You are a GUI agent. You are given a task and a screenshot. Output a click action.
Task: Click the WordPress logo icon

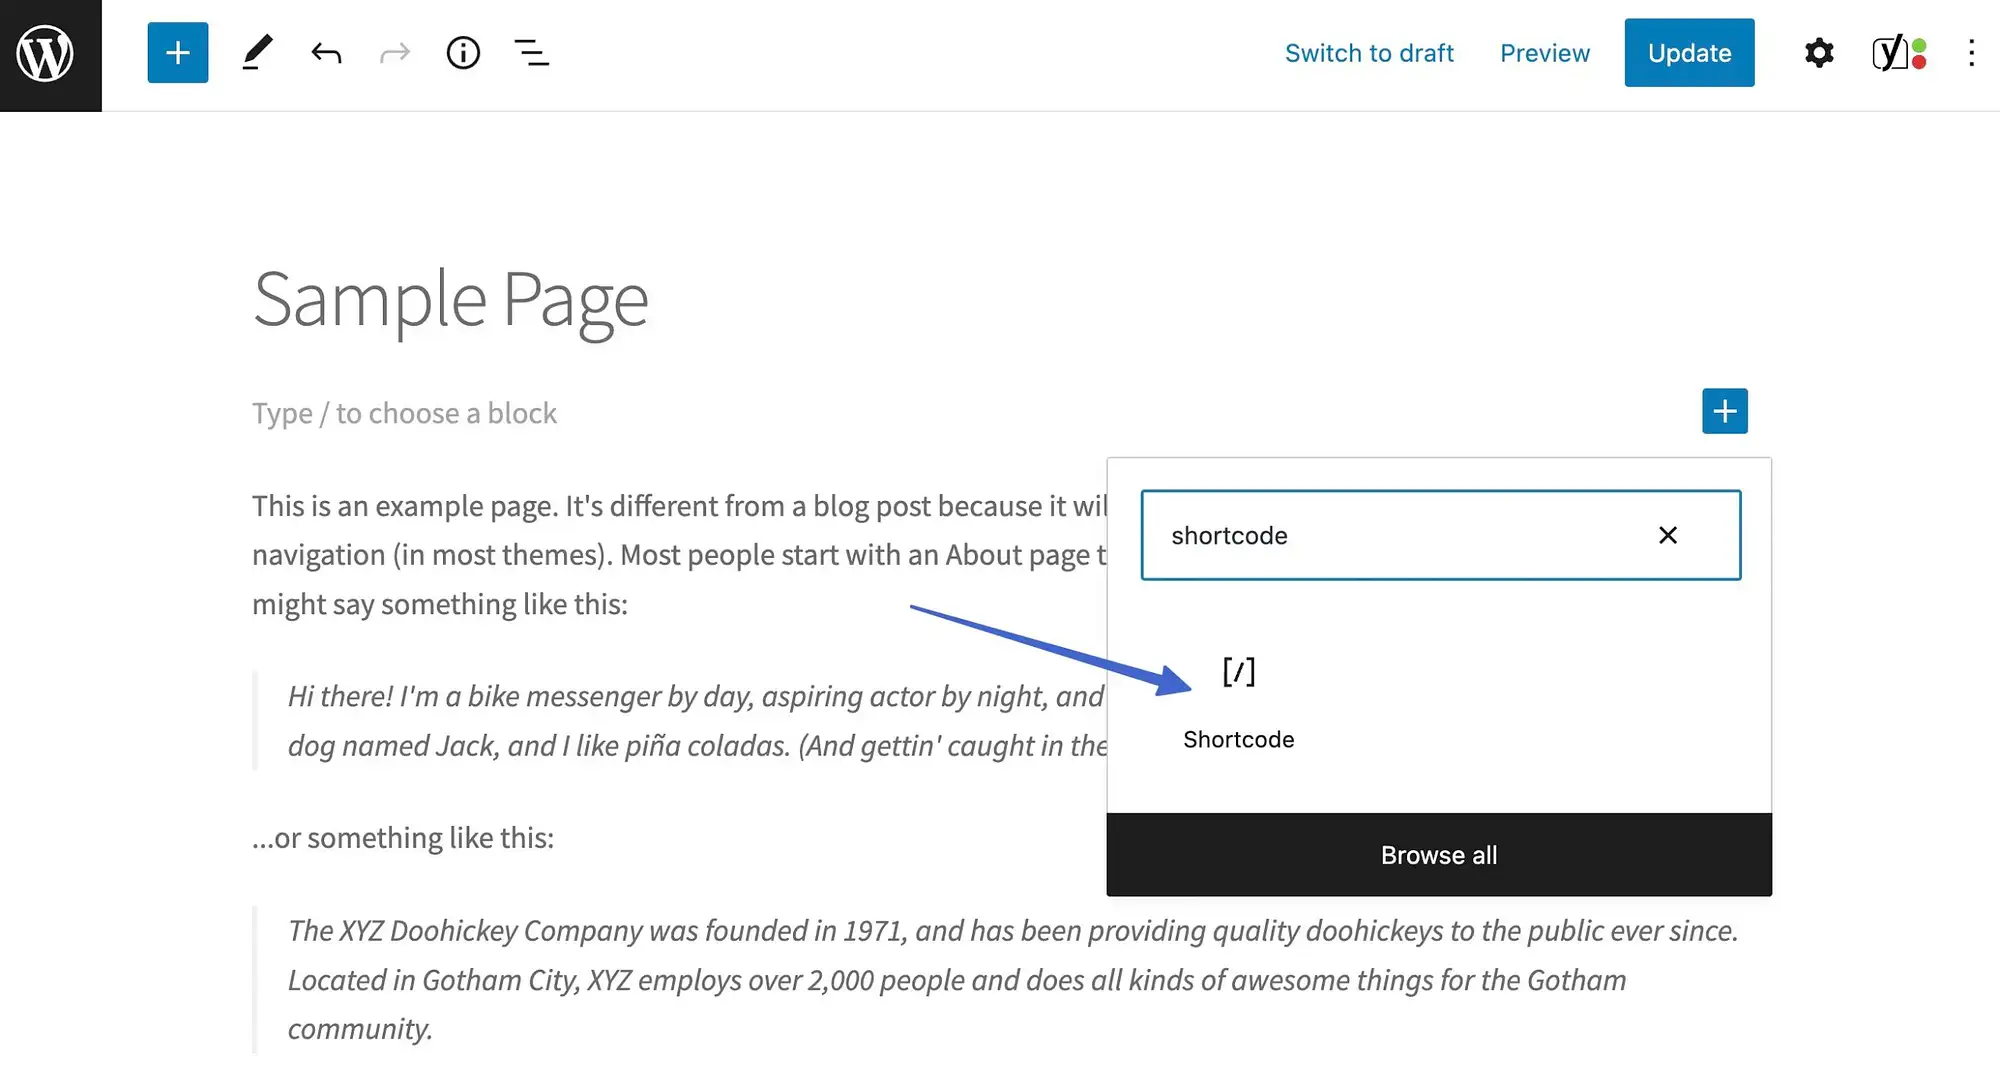tap(50, 54)
